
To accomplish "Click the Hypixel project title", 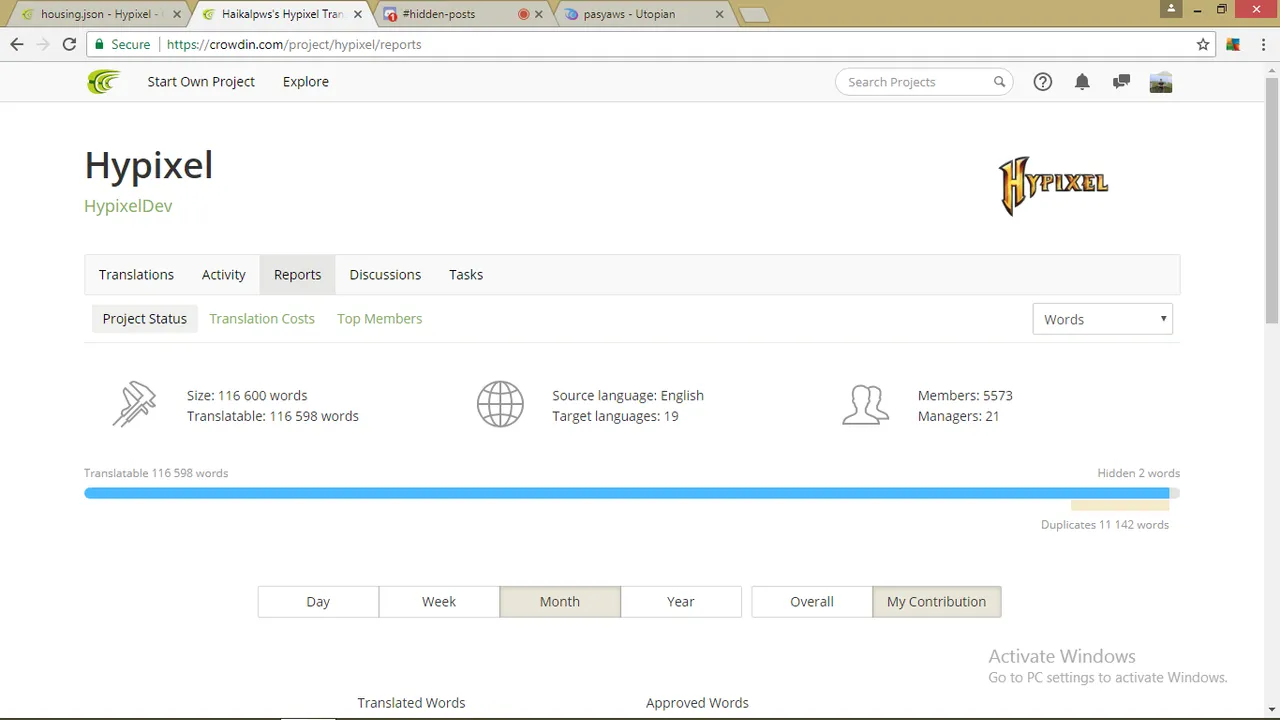I will click(x=149, y=165).
